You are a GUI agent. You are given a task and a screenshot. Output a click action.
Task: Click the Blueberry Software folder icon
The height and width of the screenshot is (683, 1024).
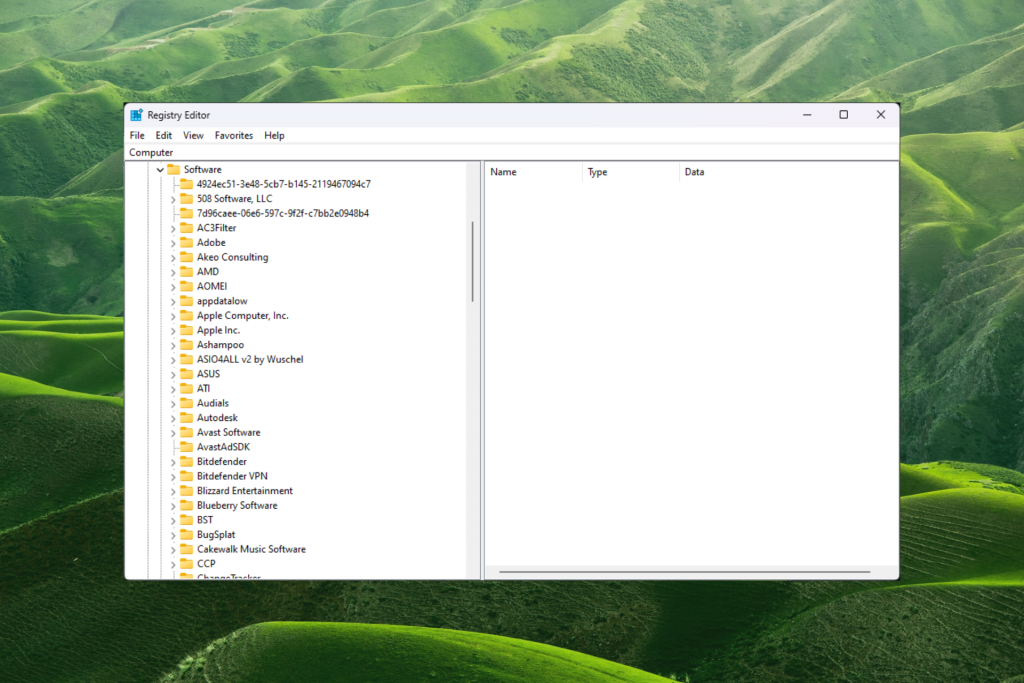(187, 505)
